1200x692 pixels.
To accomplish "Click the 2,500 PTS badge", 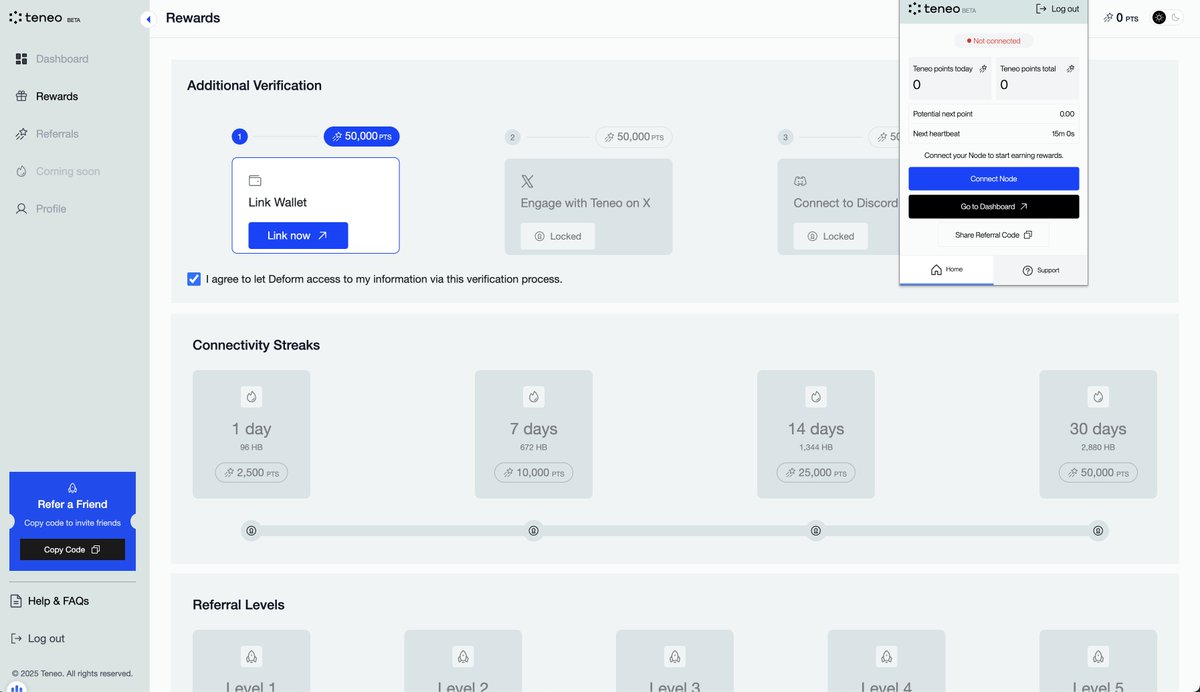I will (251, 473).
